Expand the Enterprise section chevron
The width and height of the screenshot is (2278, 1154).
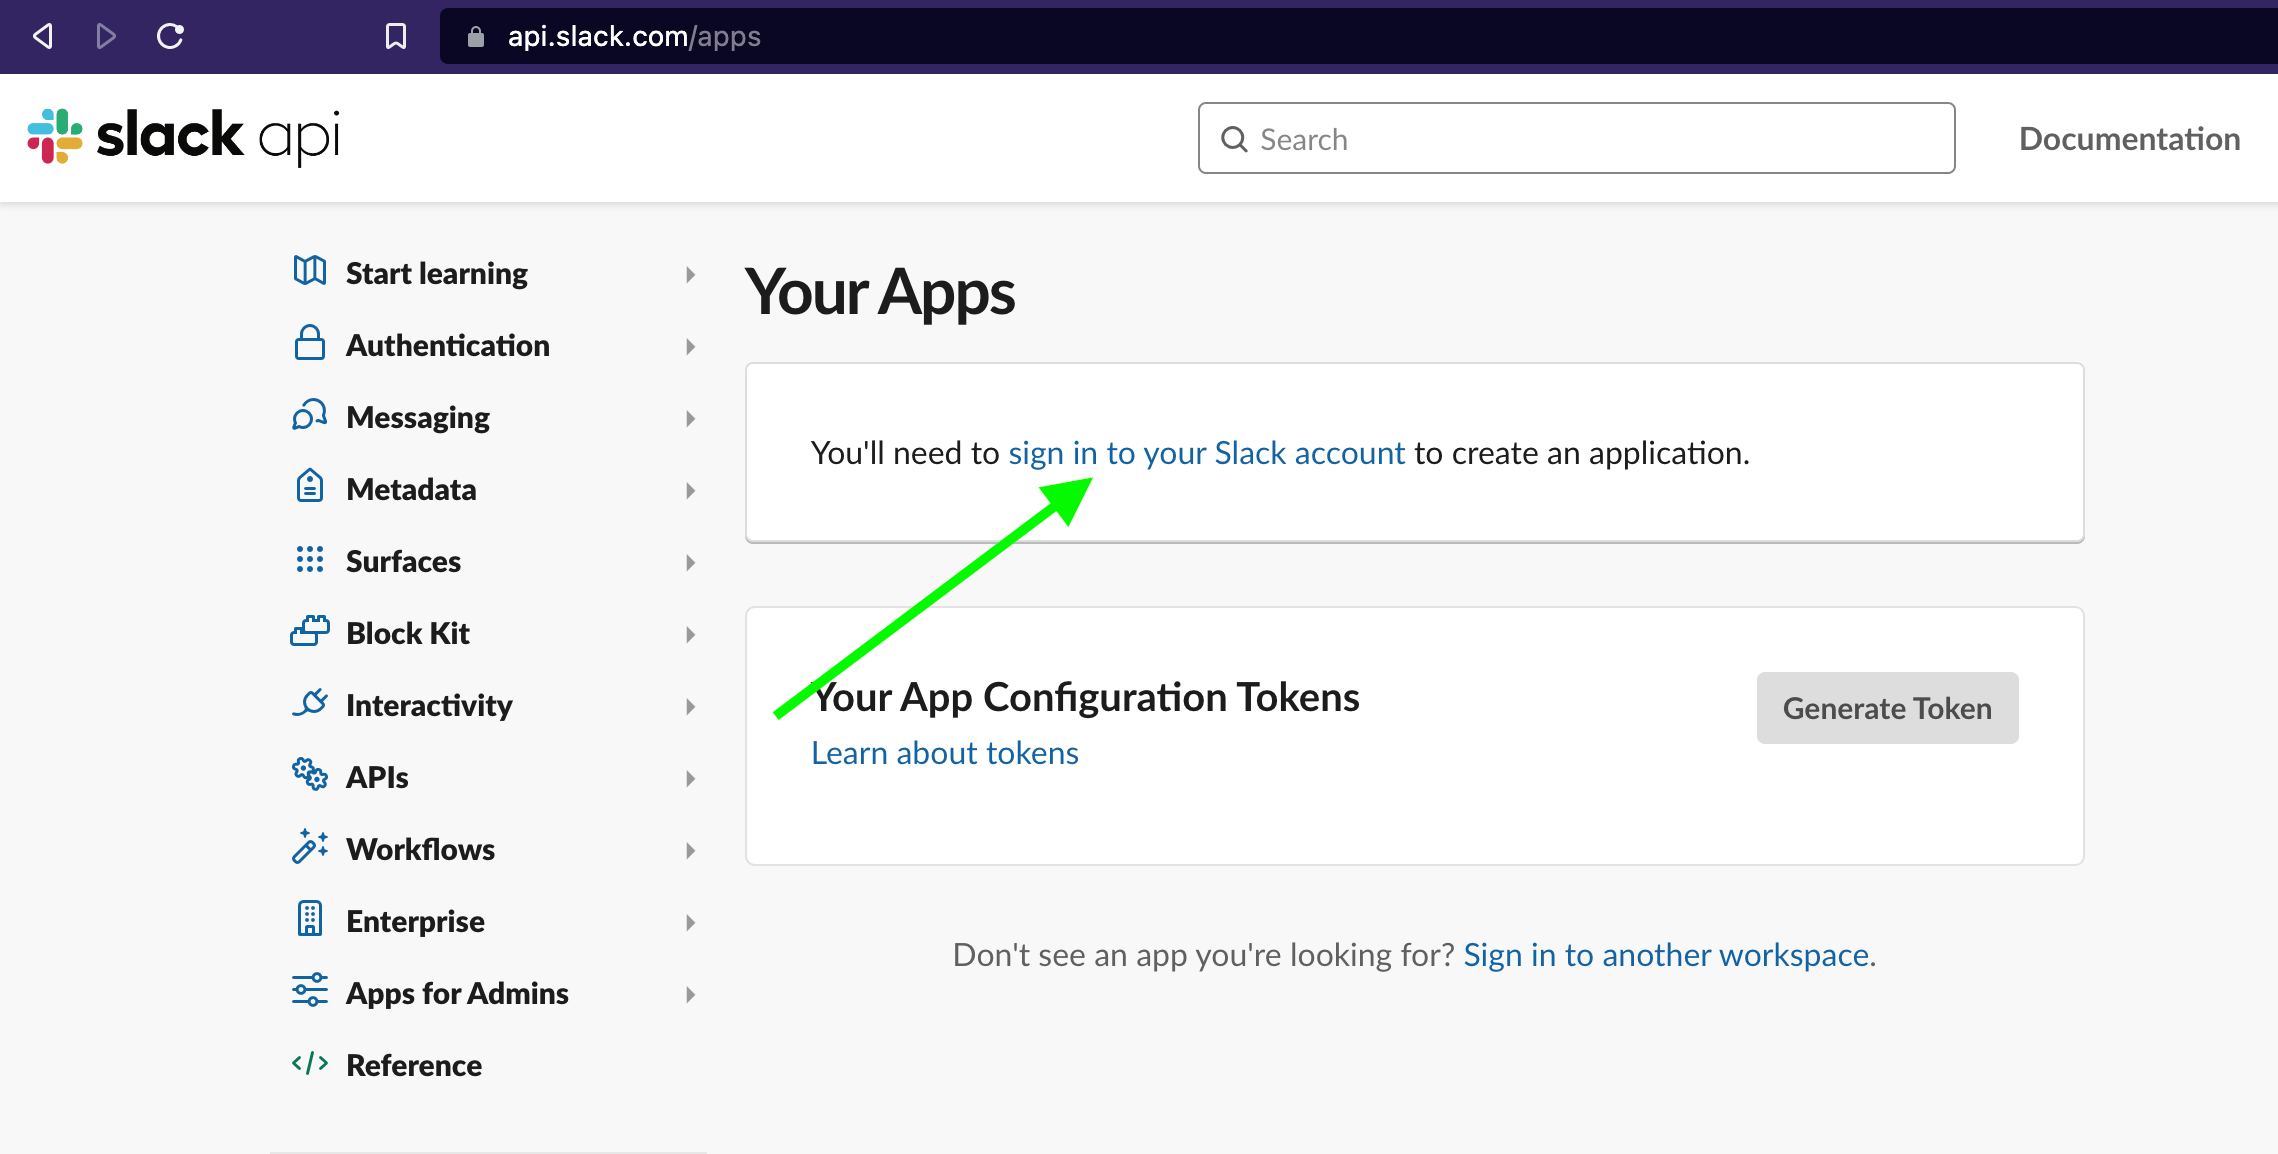coord(690,922)
